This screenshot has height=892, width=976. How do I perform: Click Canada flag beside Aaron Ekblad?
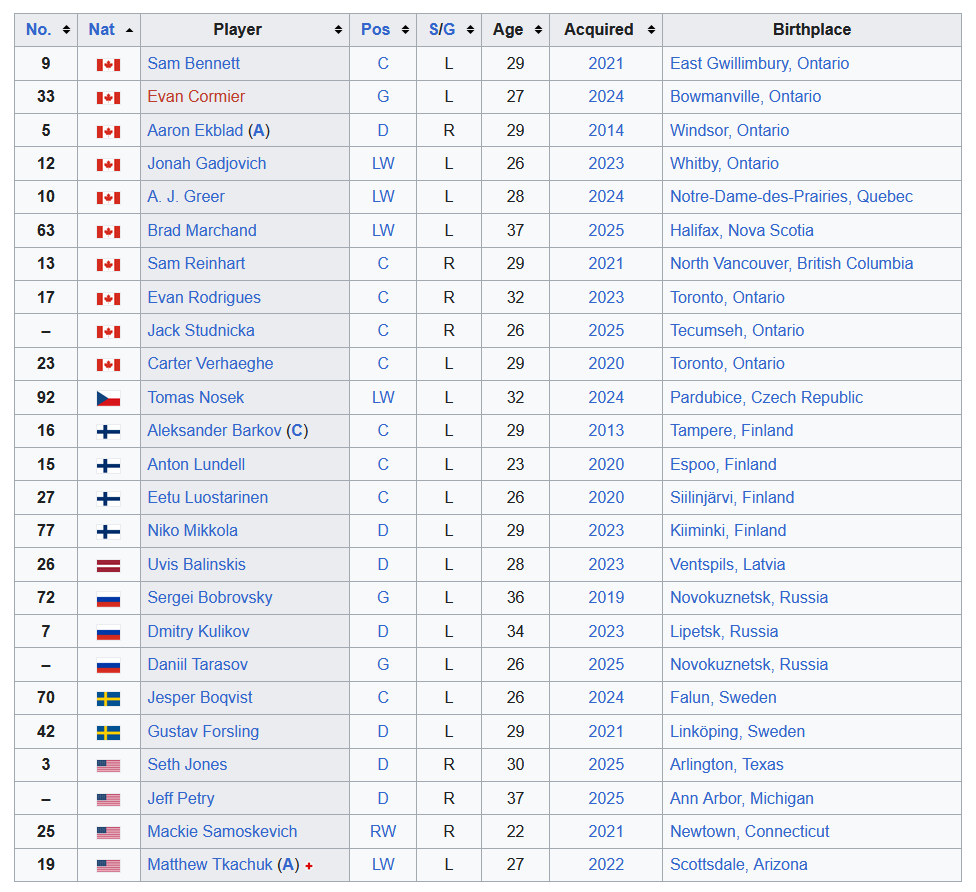[108, 131]
